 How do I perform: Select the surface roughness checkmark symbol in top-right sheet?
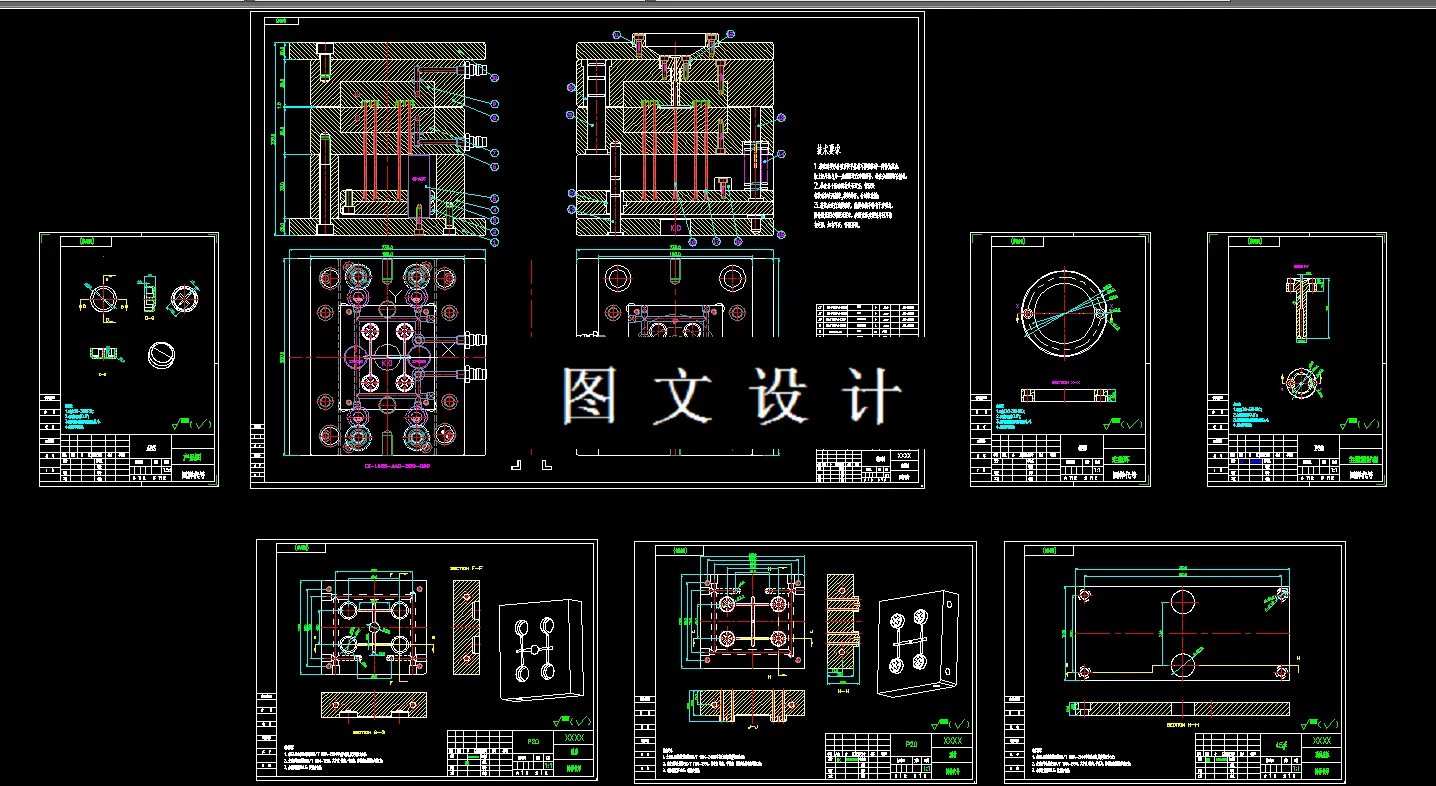coord(1122,422)
